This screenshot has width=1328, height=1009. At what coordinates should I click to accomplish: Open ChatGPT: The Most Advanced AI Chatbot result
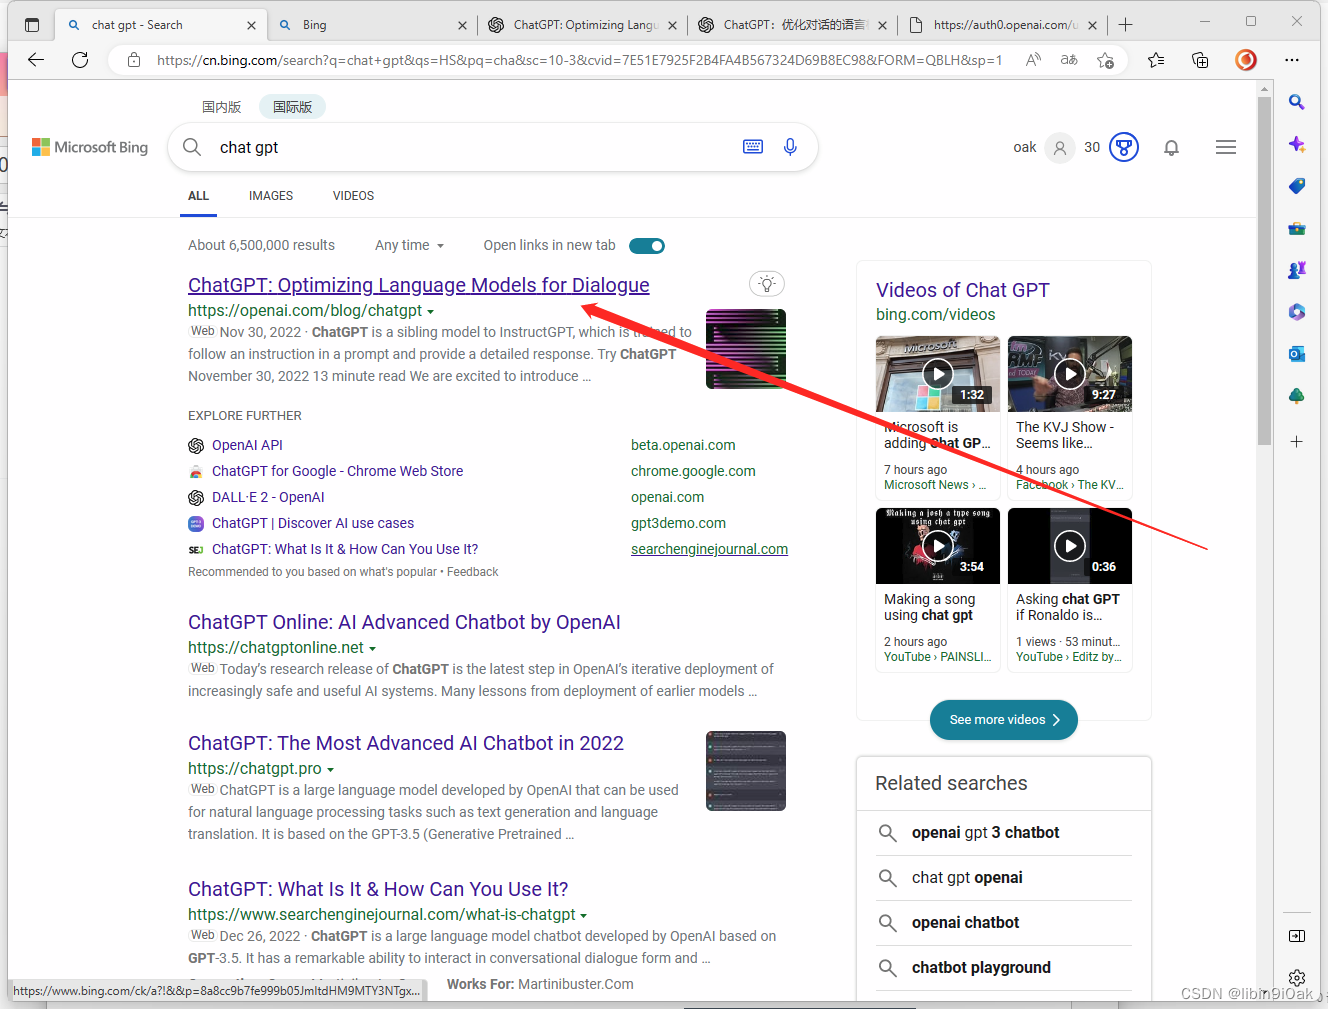[406, 743]
